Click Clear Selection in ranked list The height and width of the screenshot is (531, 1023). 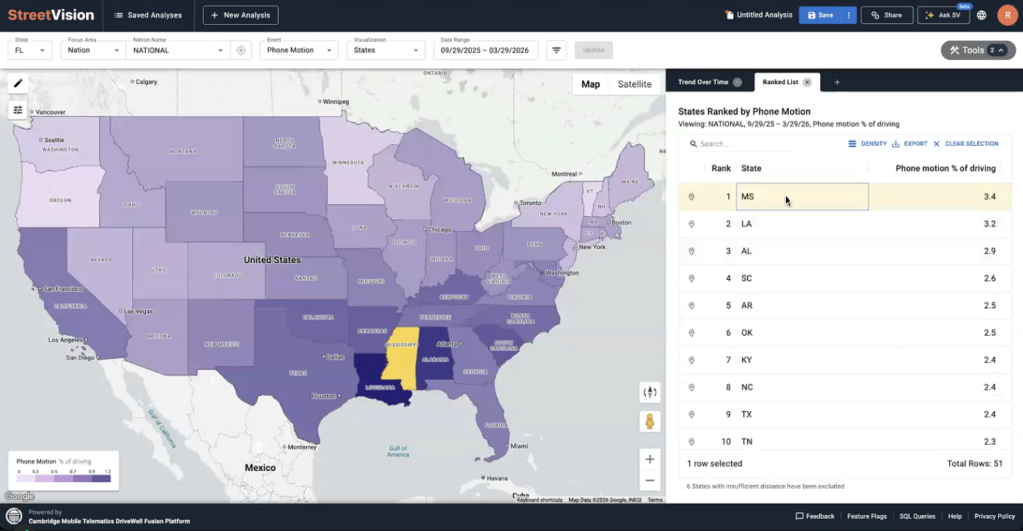point(965,144)
